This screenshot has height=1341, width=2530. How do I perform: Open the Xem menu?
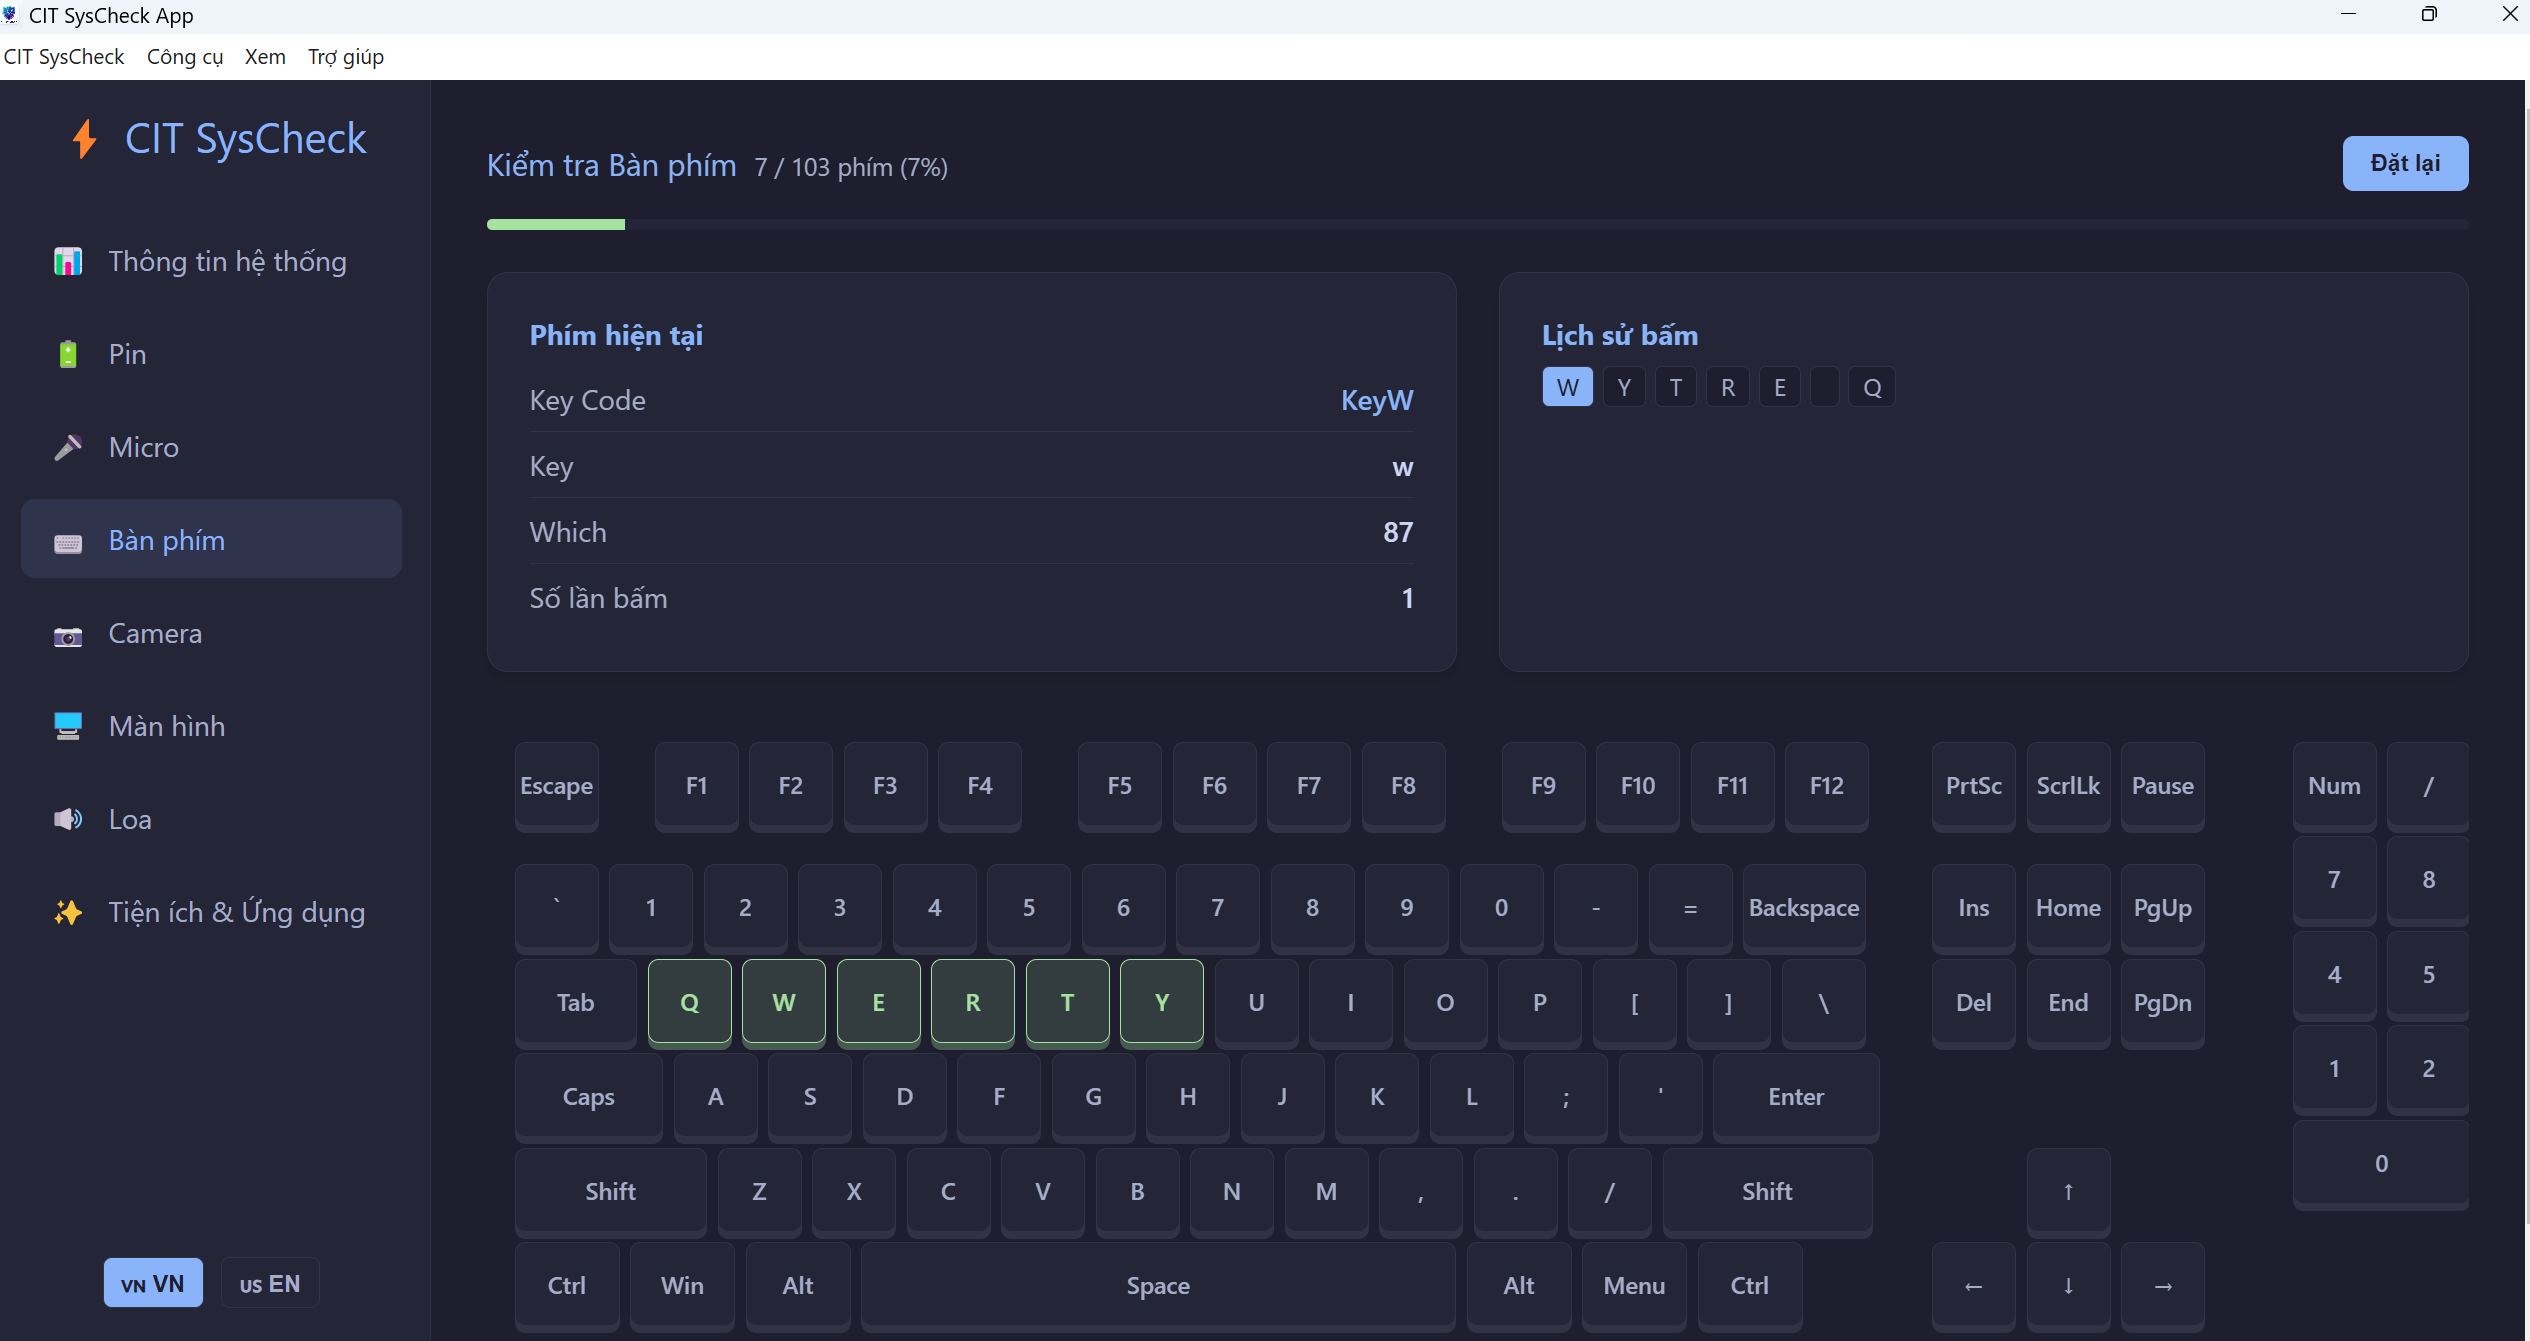point(265,57)
